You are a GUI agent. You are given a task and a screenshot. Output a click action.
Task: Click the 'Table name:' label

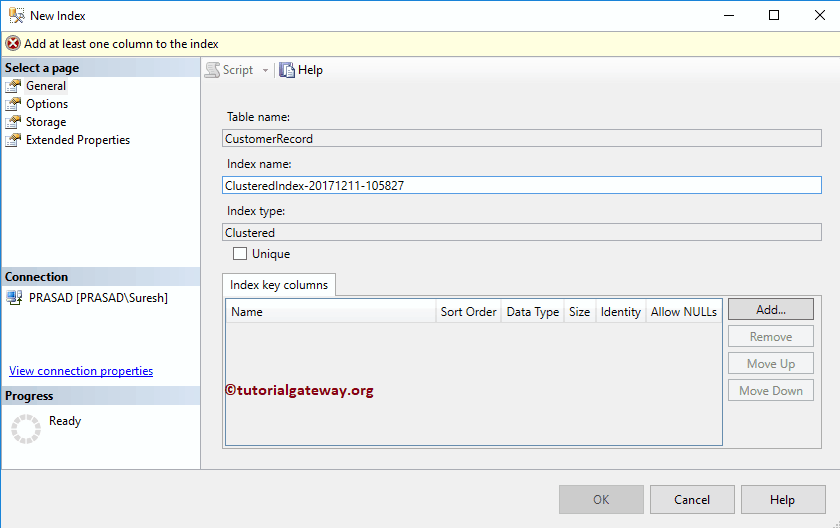pyautogui.click(x=258, y=117)
